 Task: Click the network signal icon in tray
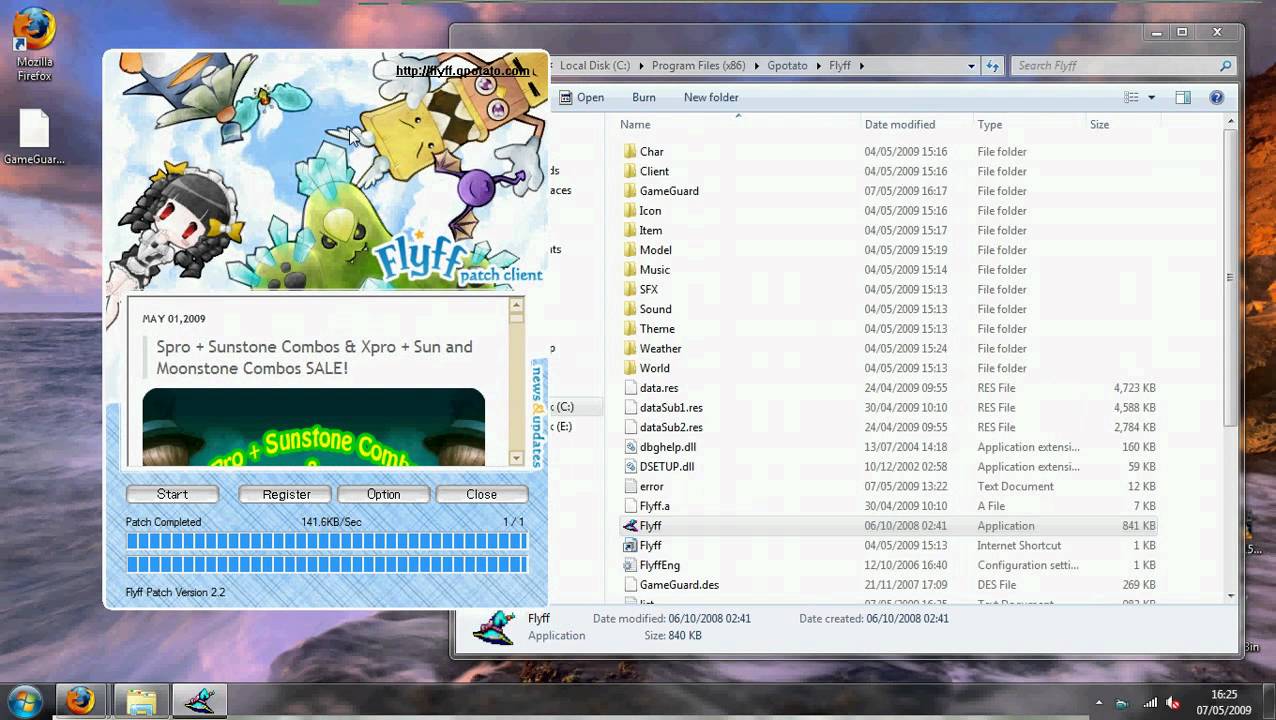pyautogui.click(x=1150, y=703)
